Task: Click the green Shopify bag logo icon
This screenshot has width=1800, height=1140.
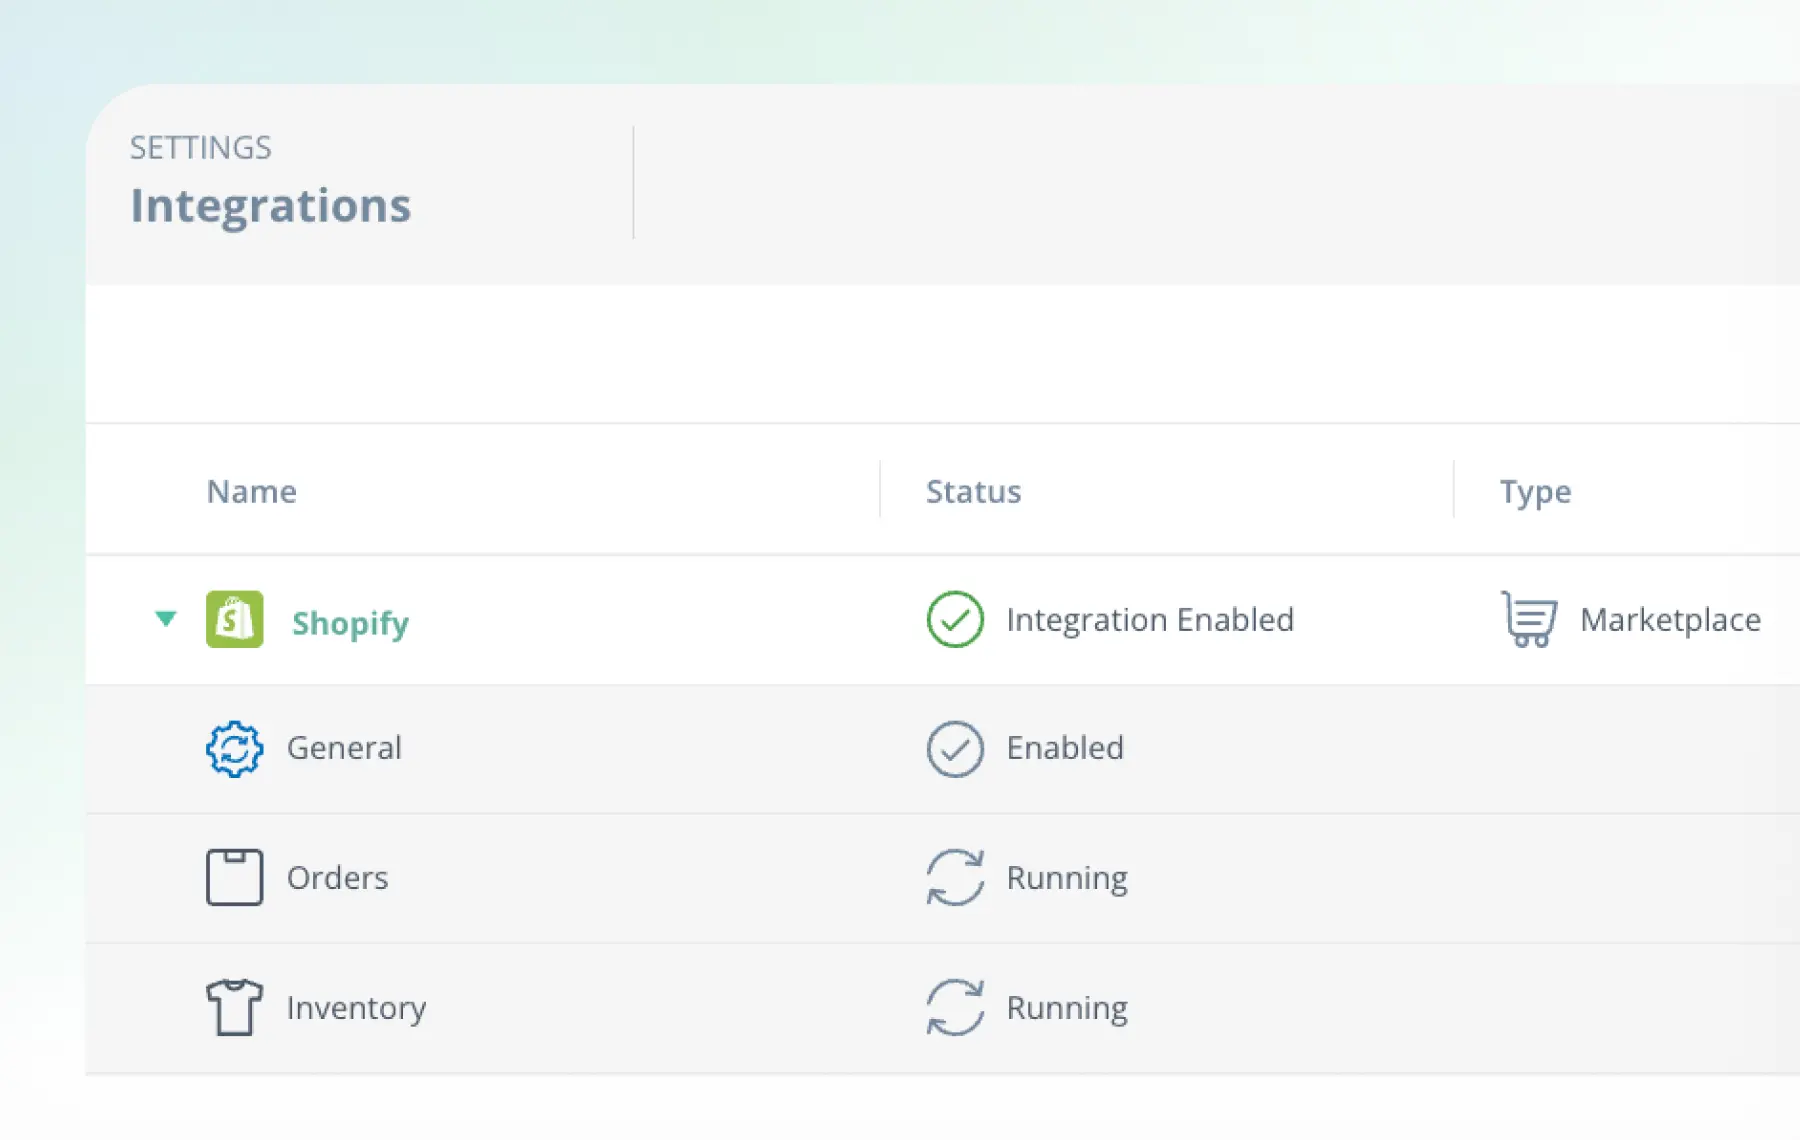Action: [234, 620]
